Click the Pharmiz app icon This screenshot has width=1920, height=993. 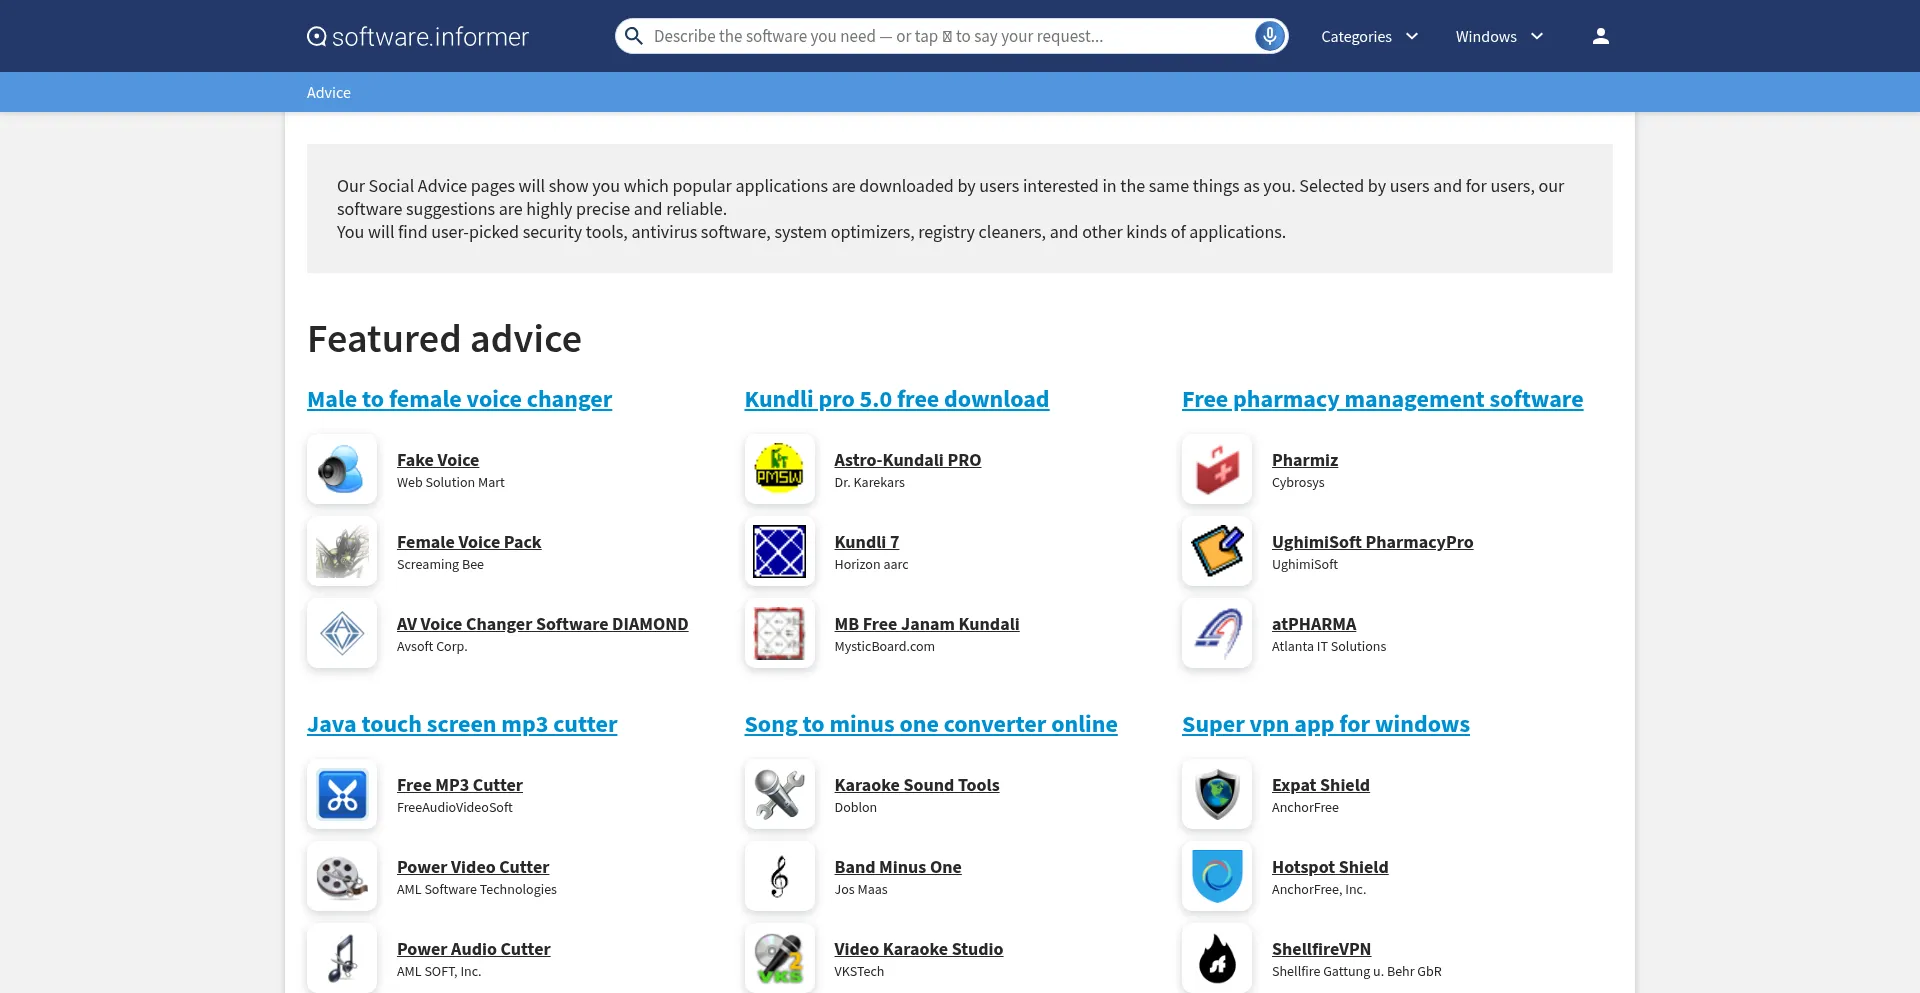pos(1217,469)
